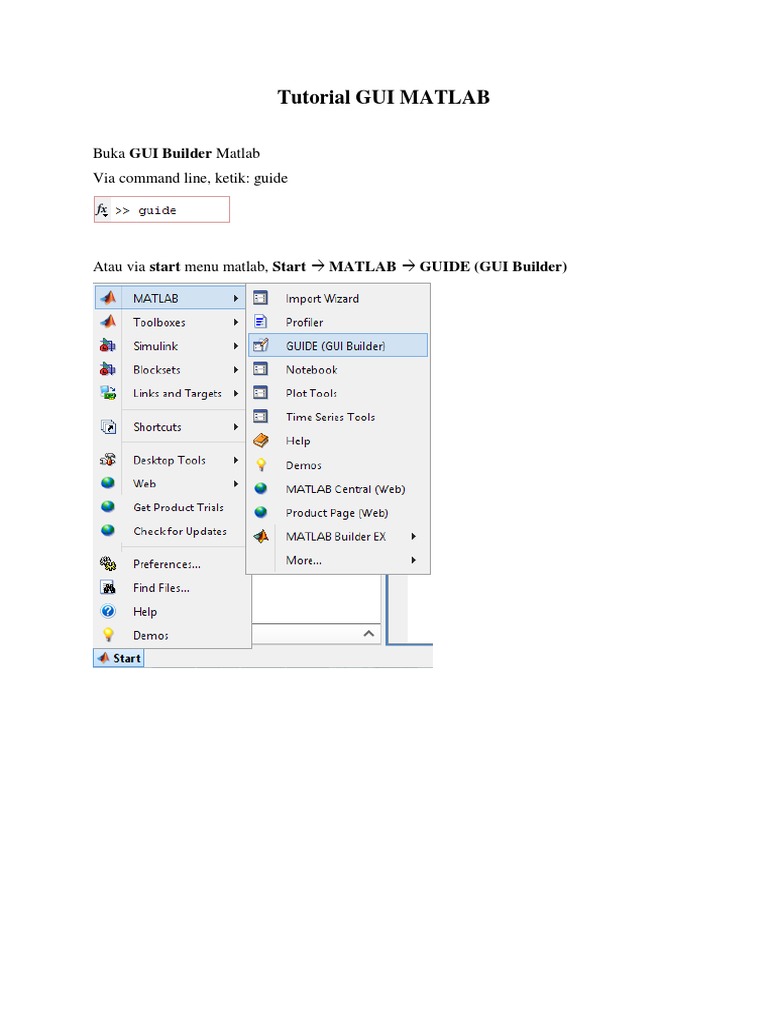Choose Check for Updates entry
Image resolution: width=768 pixels, height=1024 pixels.
[x=172, y=531]
